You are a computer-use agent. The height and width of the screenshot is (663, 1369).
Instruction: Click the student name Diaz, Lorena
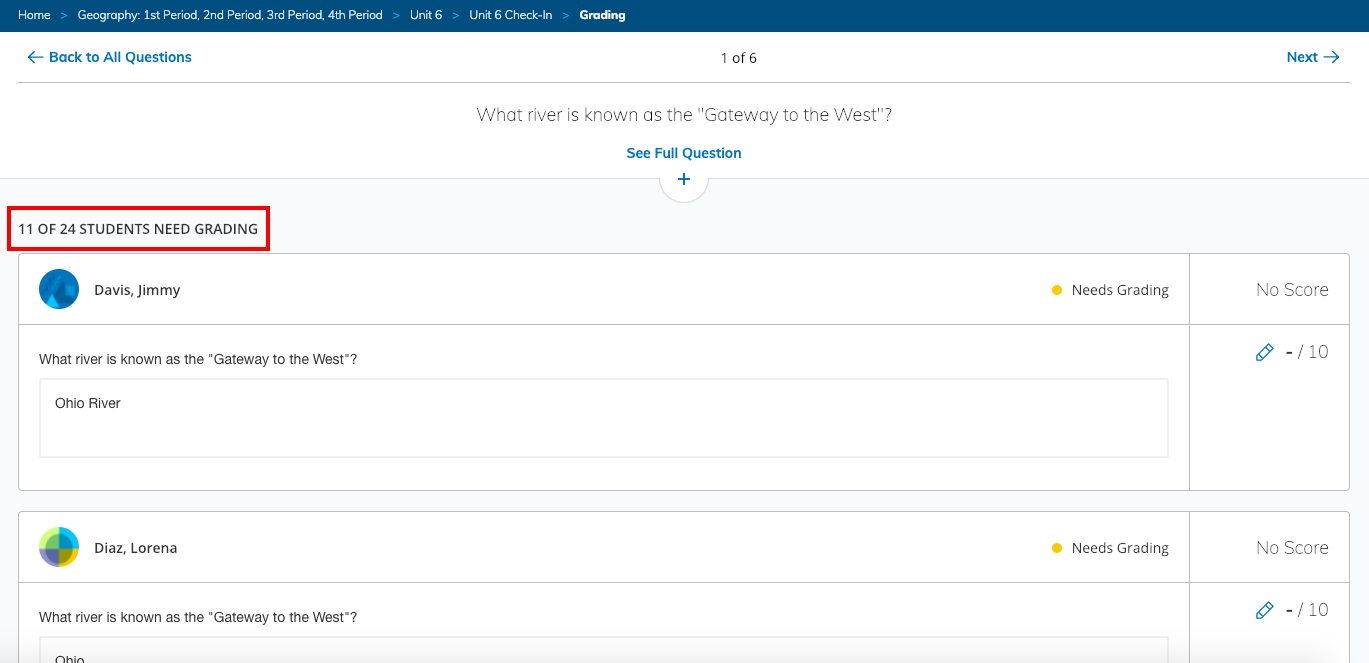135,548
